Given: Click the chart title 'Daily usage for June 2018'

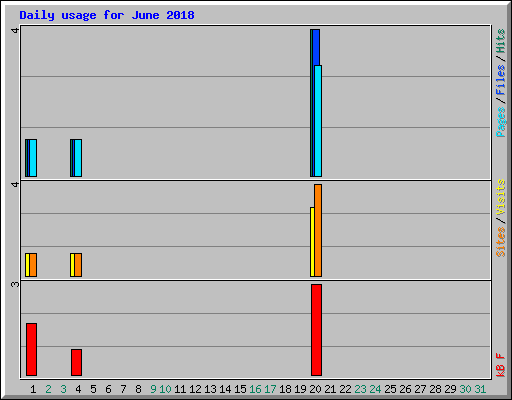Looking at the screenshot, I should [107, 15].
